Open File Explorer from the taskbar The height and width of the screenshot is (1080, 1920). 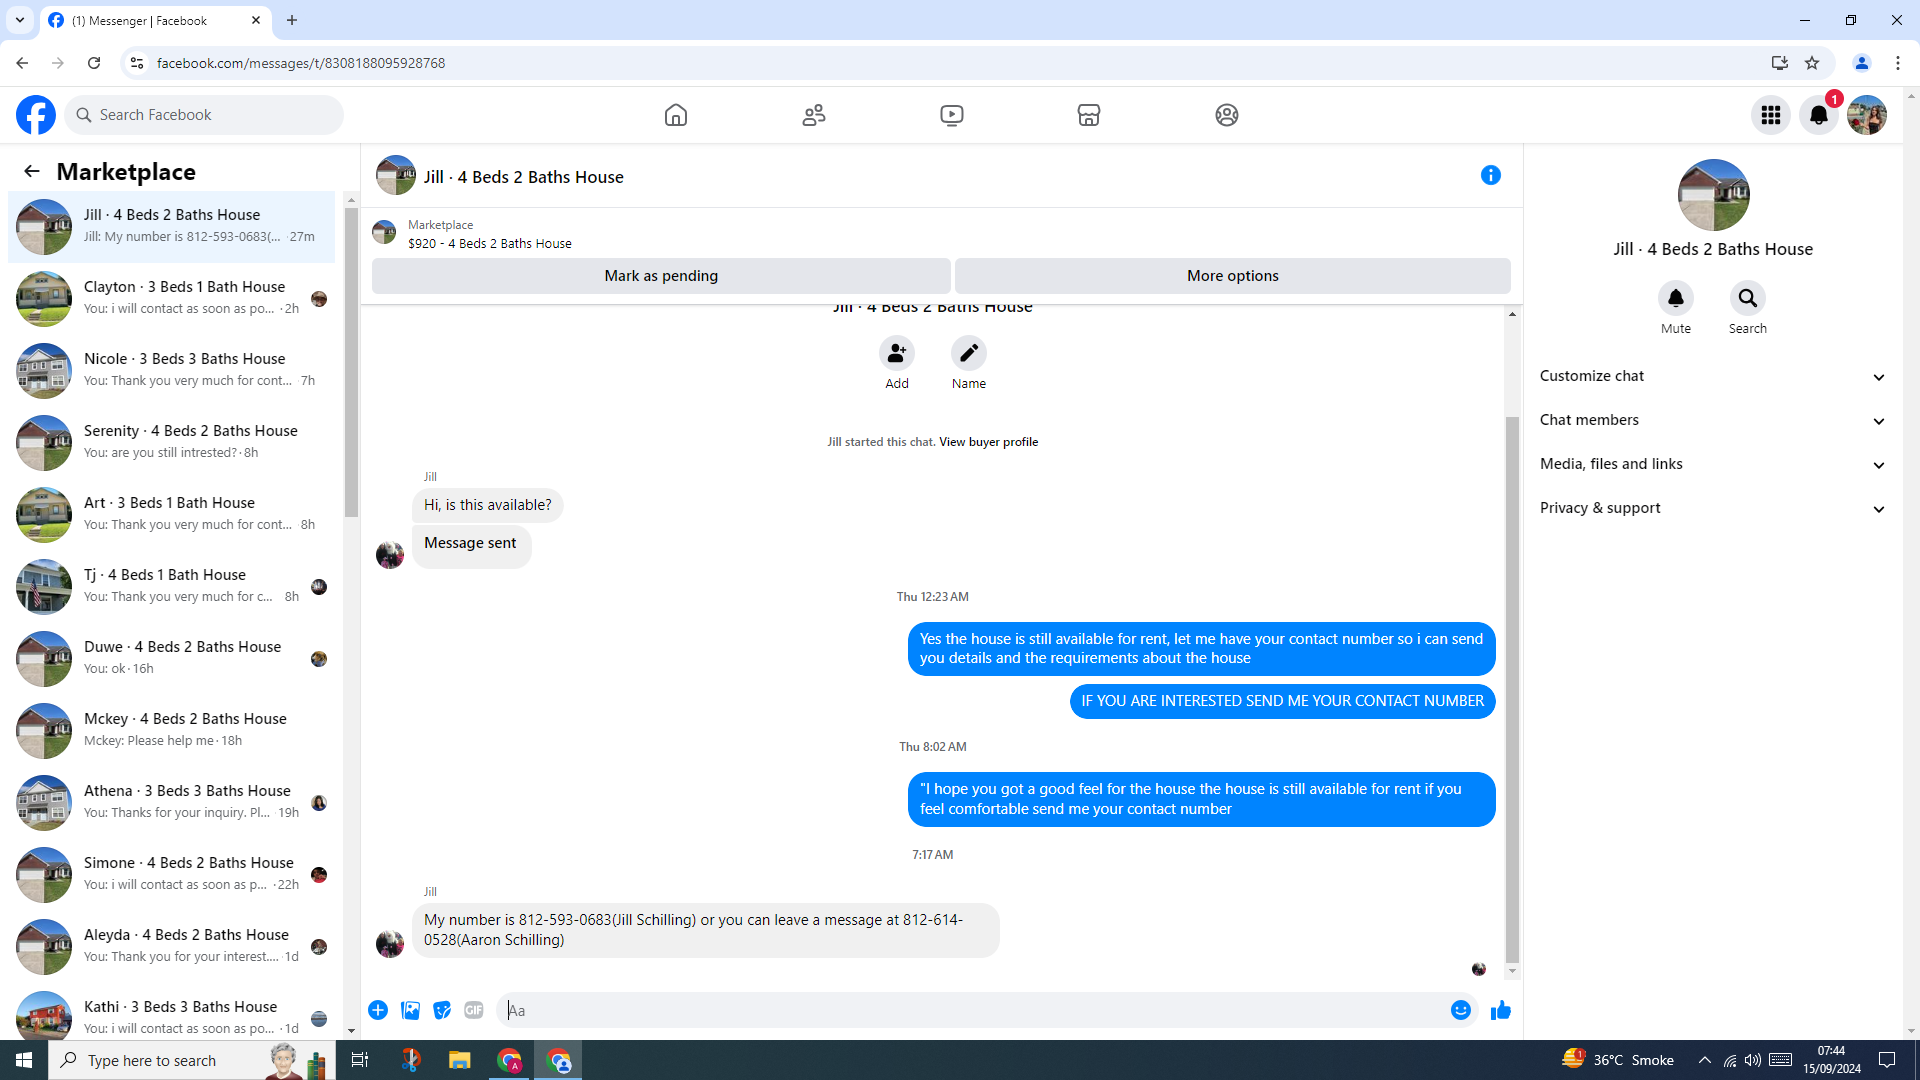tap(459, 1060)
